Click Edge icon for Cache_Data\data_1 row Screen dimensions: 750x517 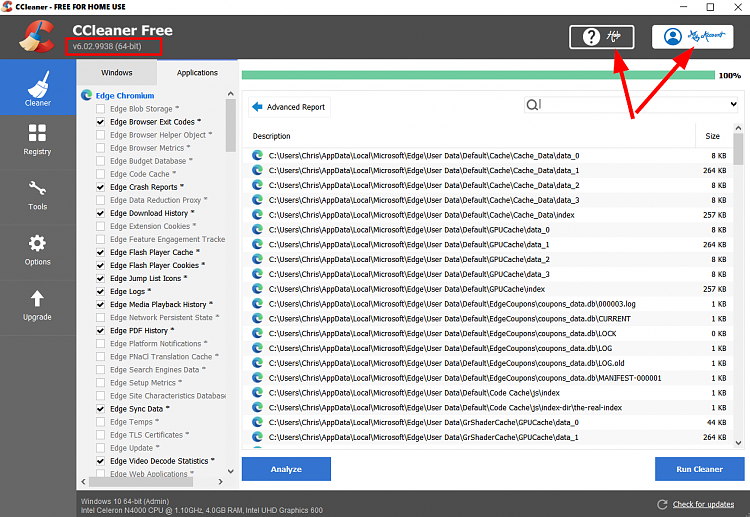click(x=257, y=170)
